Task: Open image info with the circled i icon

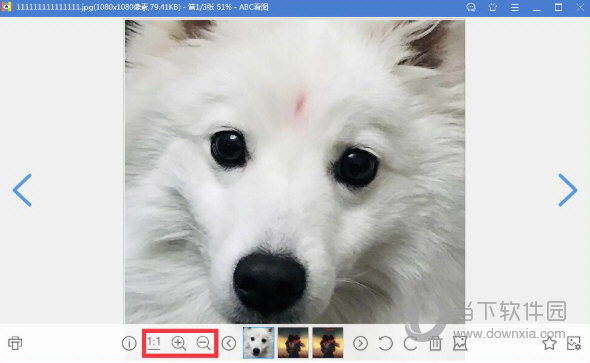Action: pos(129,343)
